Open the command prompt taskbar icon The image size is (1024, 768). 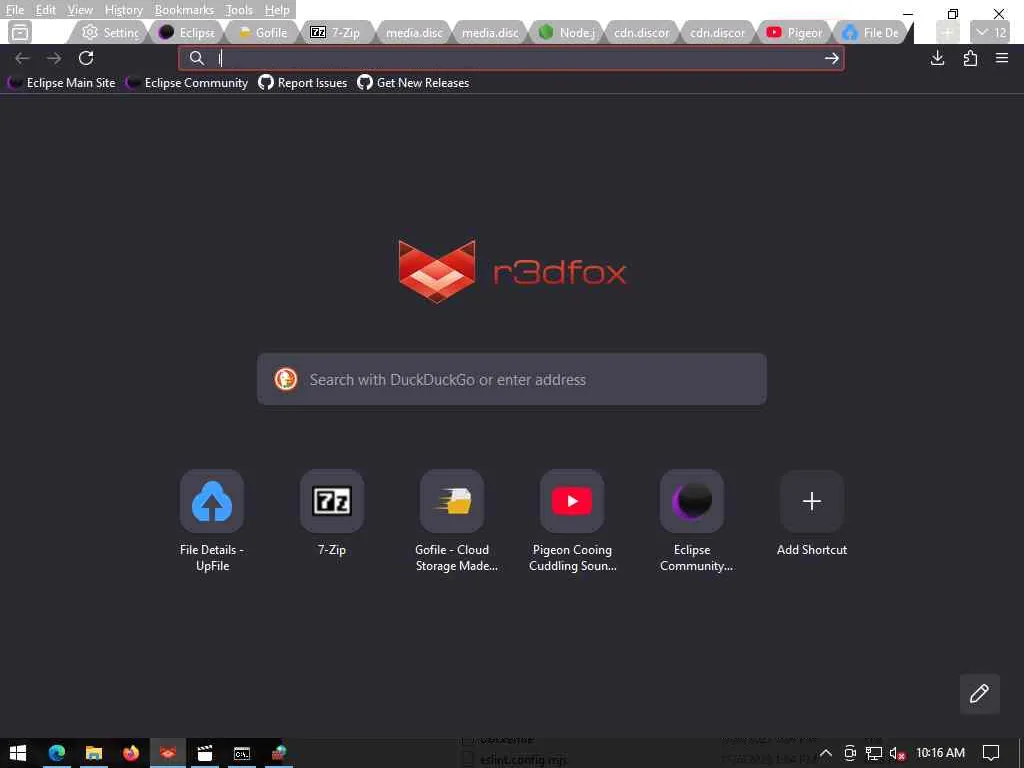coord(242,753)
